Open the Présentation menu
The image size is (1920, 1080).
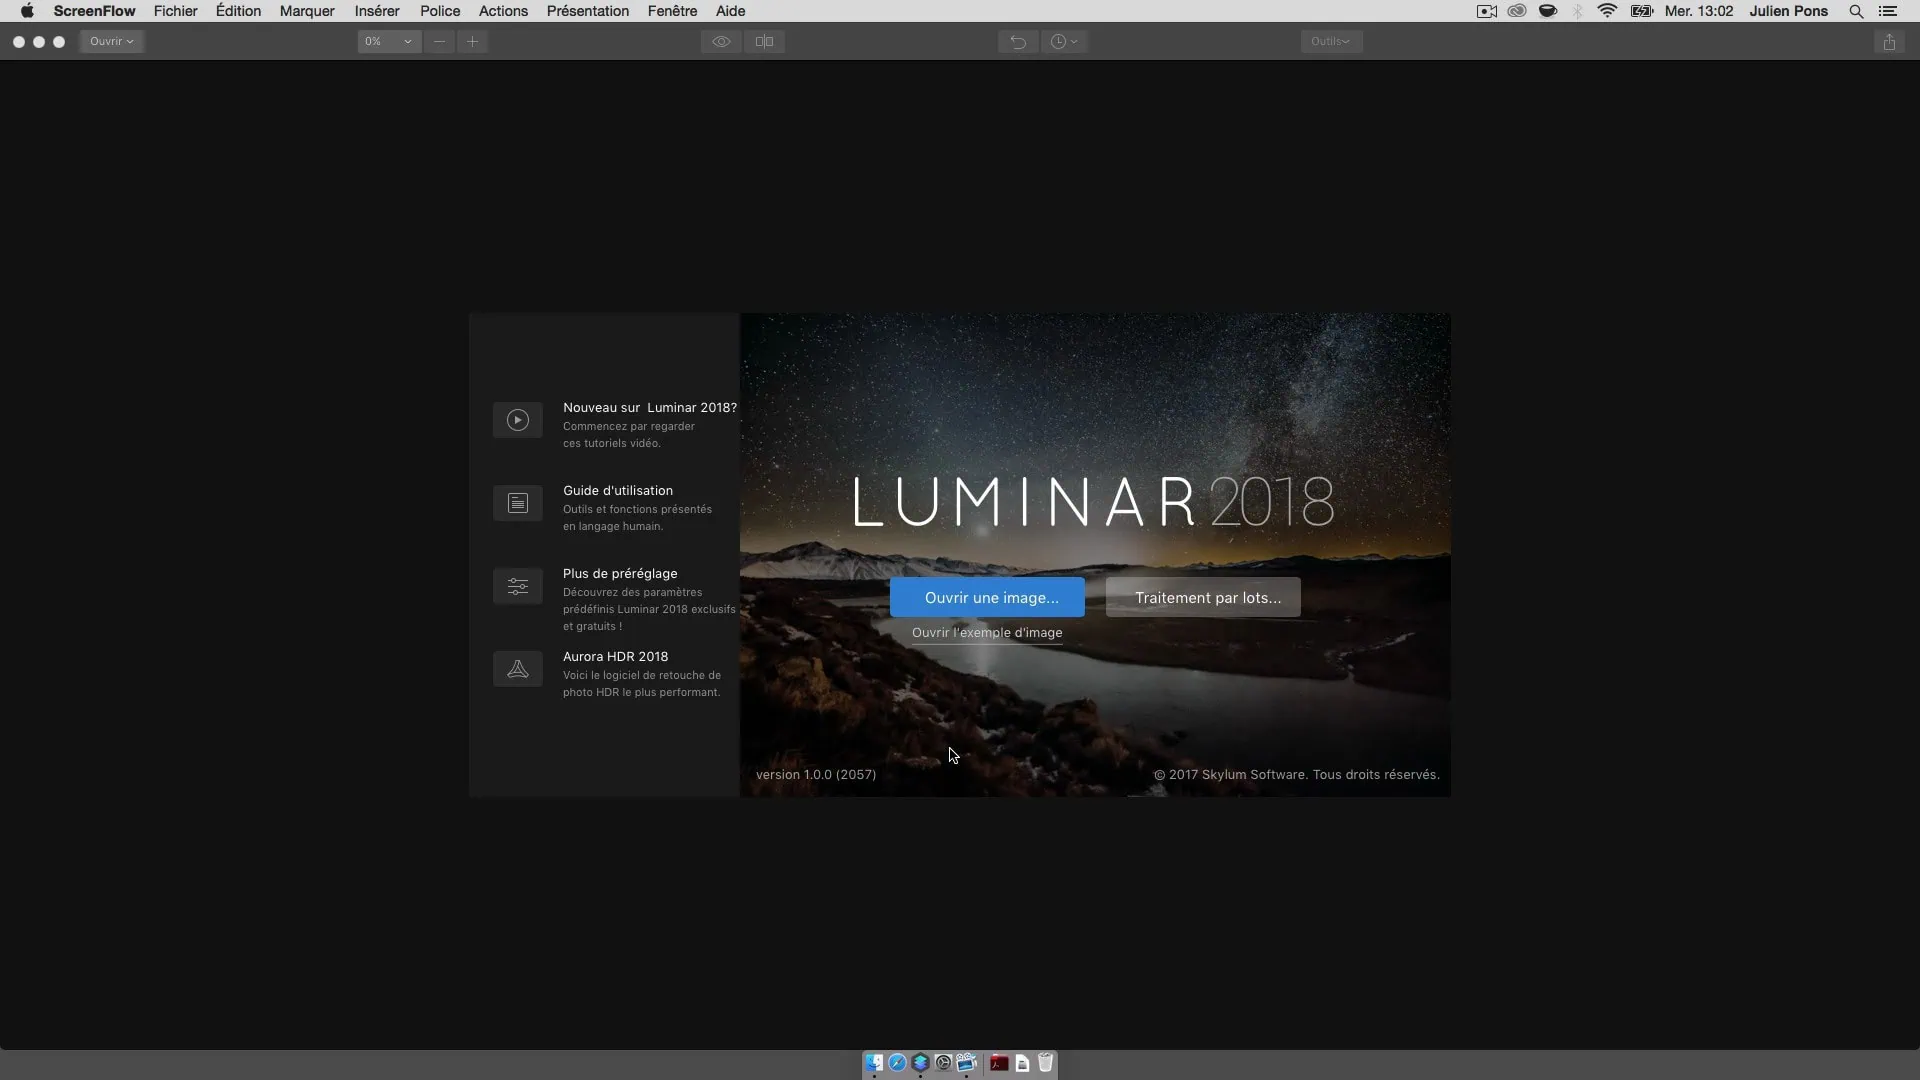(587, 11)
